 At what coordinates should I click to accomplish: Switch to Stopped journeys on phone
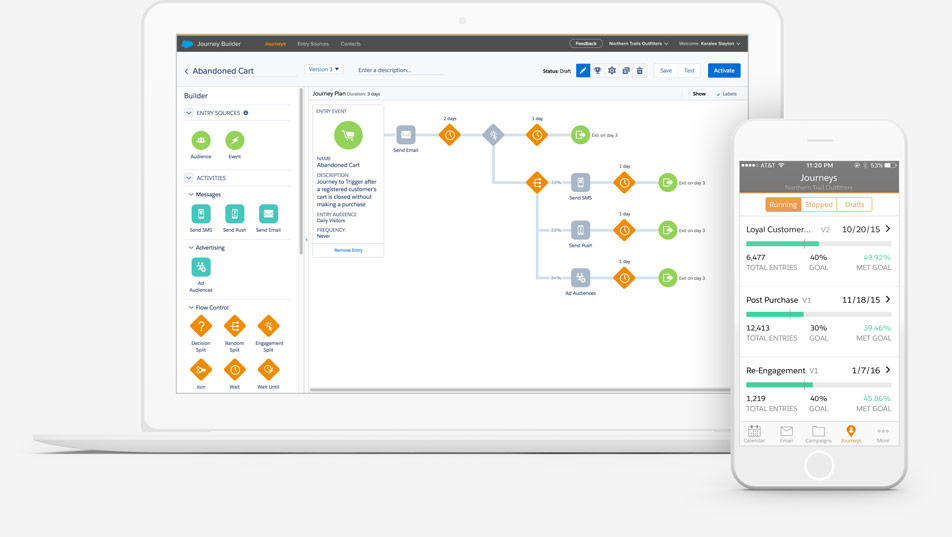point(819,204)
